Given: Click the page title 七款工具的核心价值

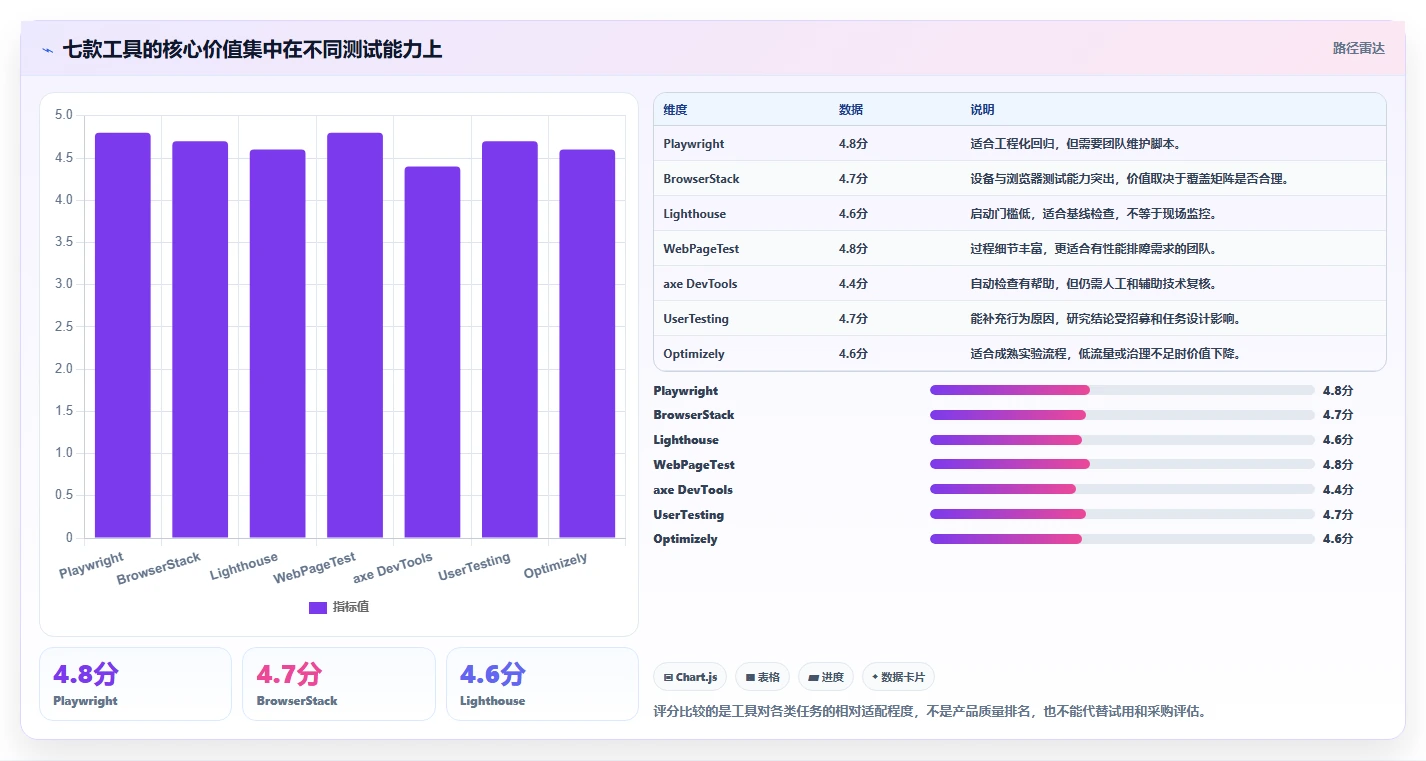Looking at the screenshot, I should click(252, 49).
